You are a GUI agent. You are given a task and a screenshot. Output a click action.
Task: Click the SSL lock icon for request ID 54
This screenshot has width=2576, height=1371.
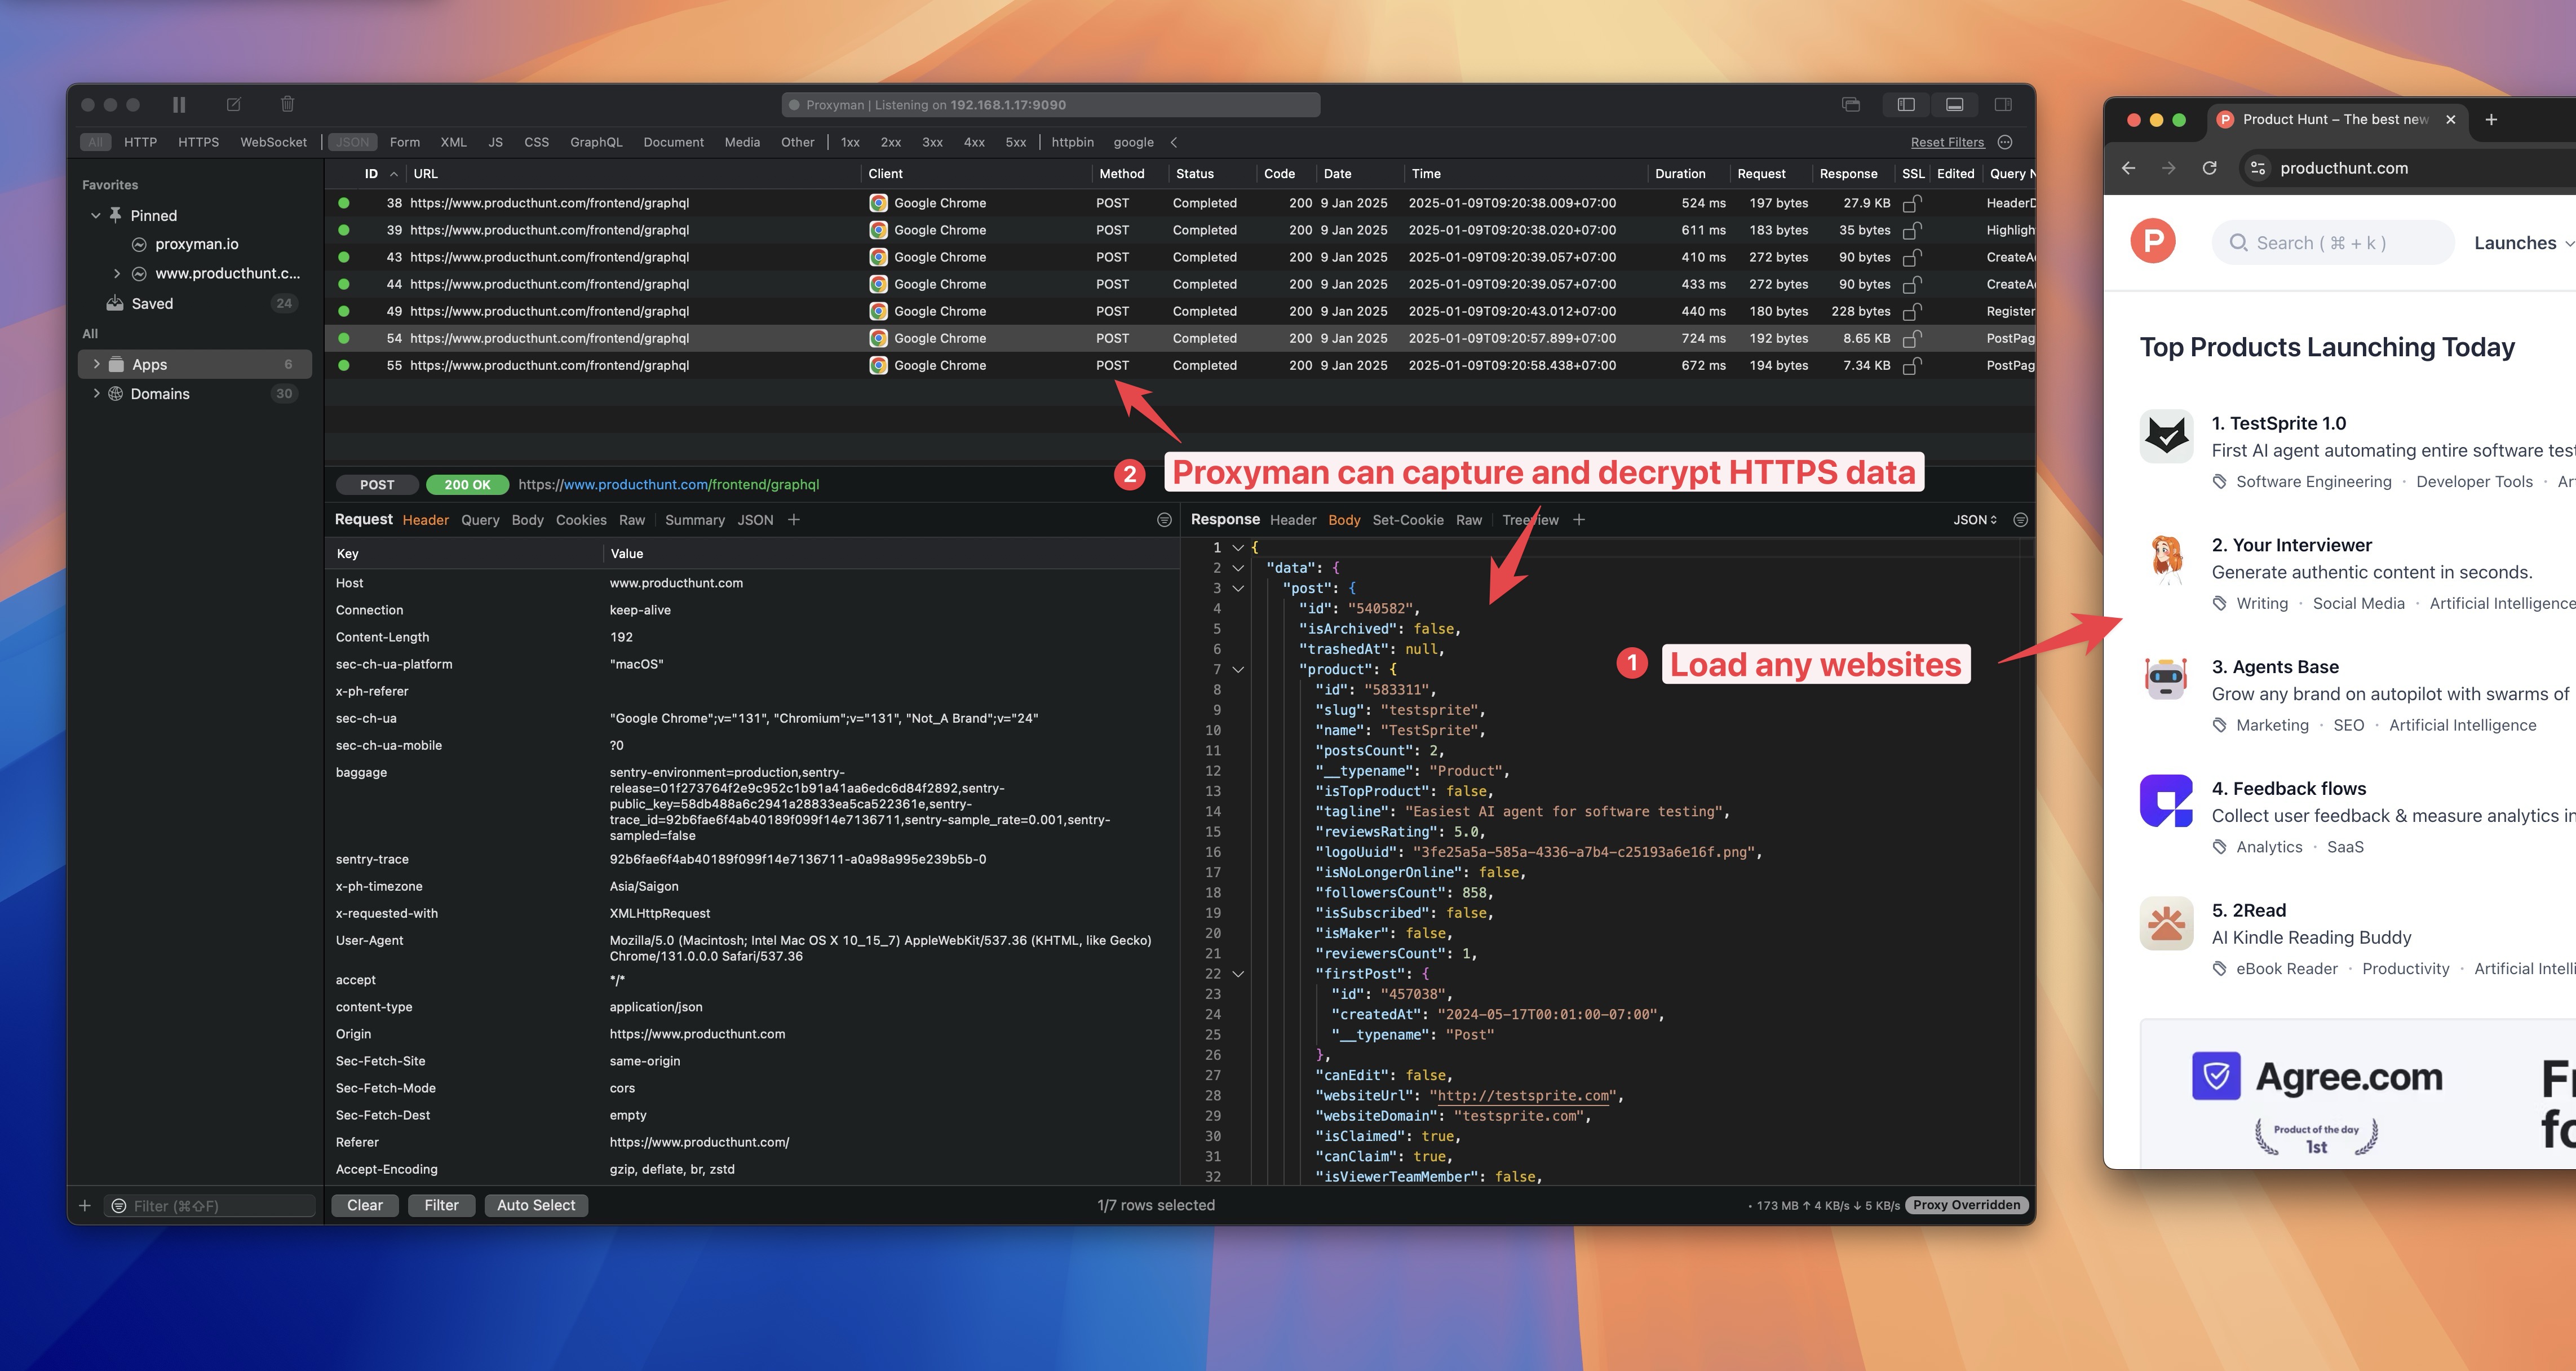[1911, 339]
